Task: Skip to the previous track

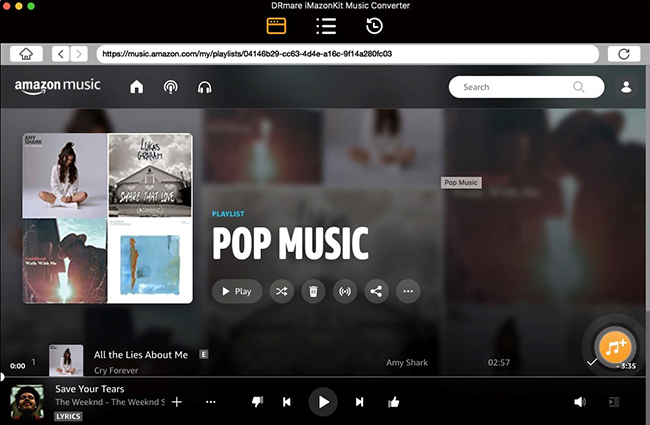Action: 286,402
